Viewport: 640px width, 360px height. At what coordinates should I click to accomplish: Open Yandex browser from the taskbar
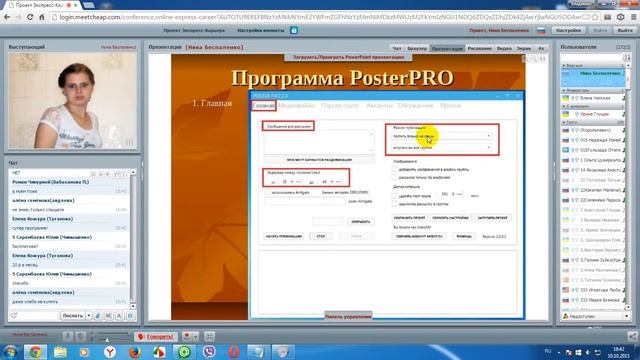coord(109,351)
